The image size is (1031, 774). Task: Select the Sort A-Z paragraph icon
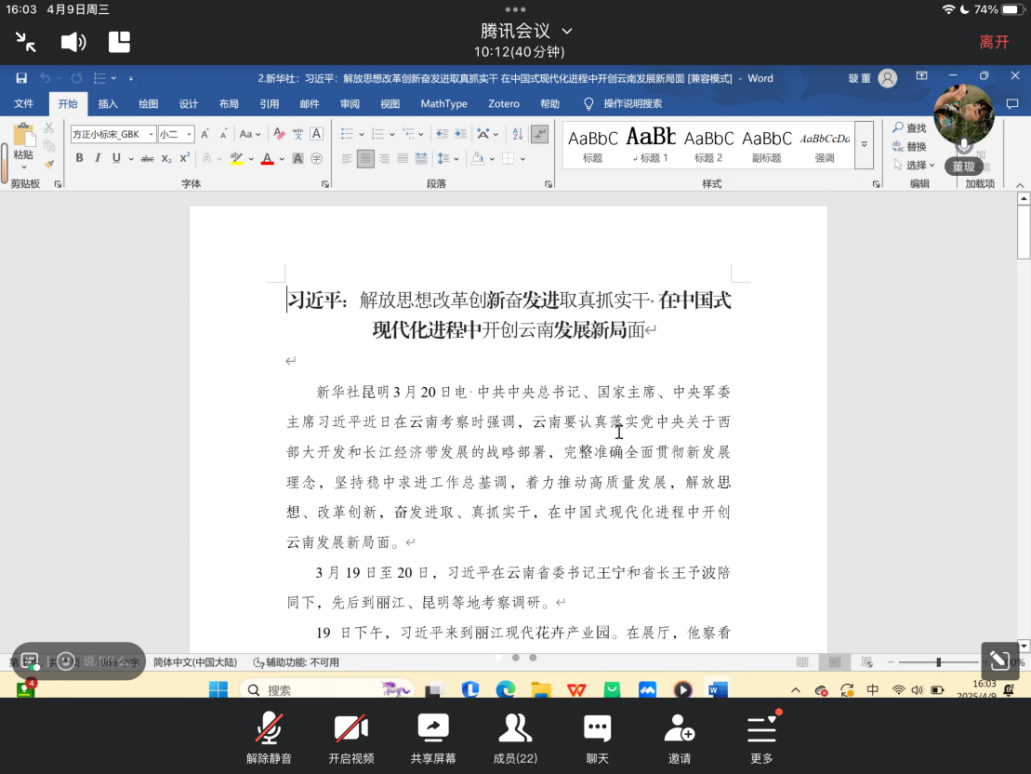(x=516, y=134)
